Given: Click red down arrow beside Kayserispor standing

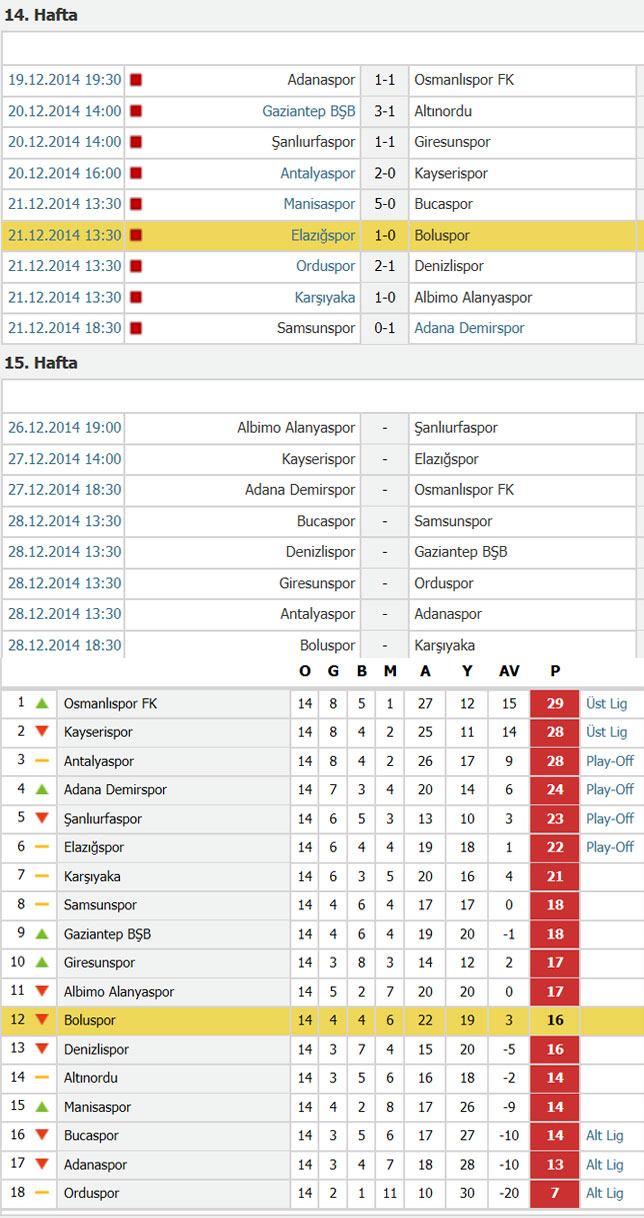Looking at the screenshot, I should tap(41, 732).
